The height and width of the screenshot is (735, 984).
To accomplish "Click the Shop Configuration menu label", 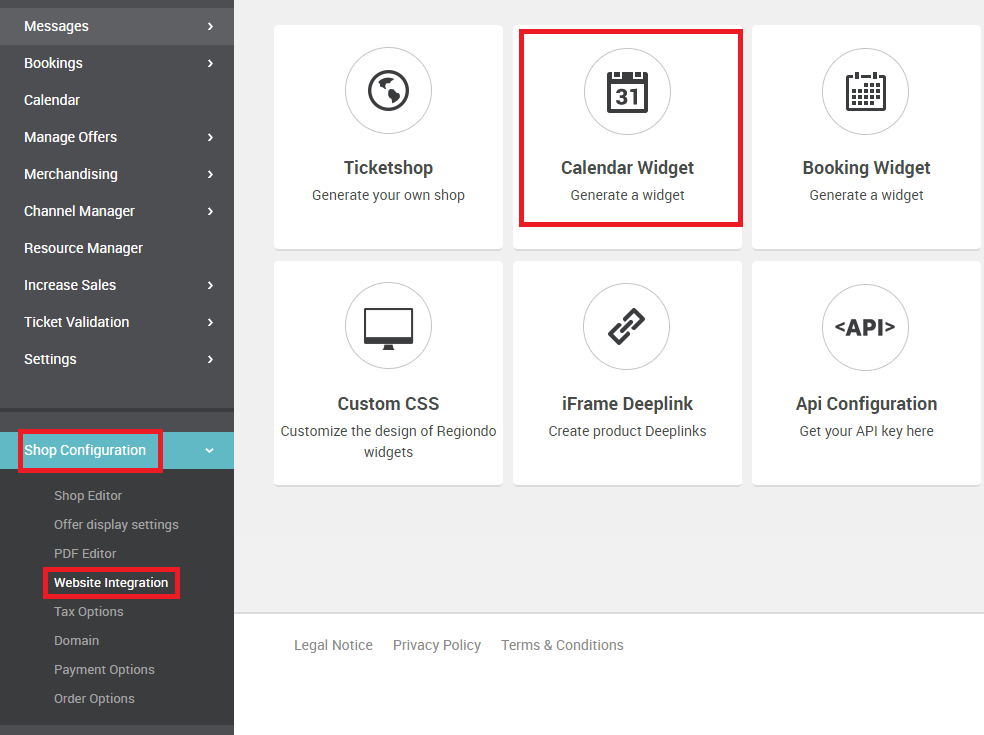I will point(85,451).
